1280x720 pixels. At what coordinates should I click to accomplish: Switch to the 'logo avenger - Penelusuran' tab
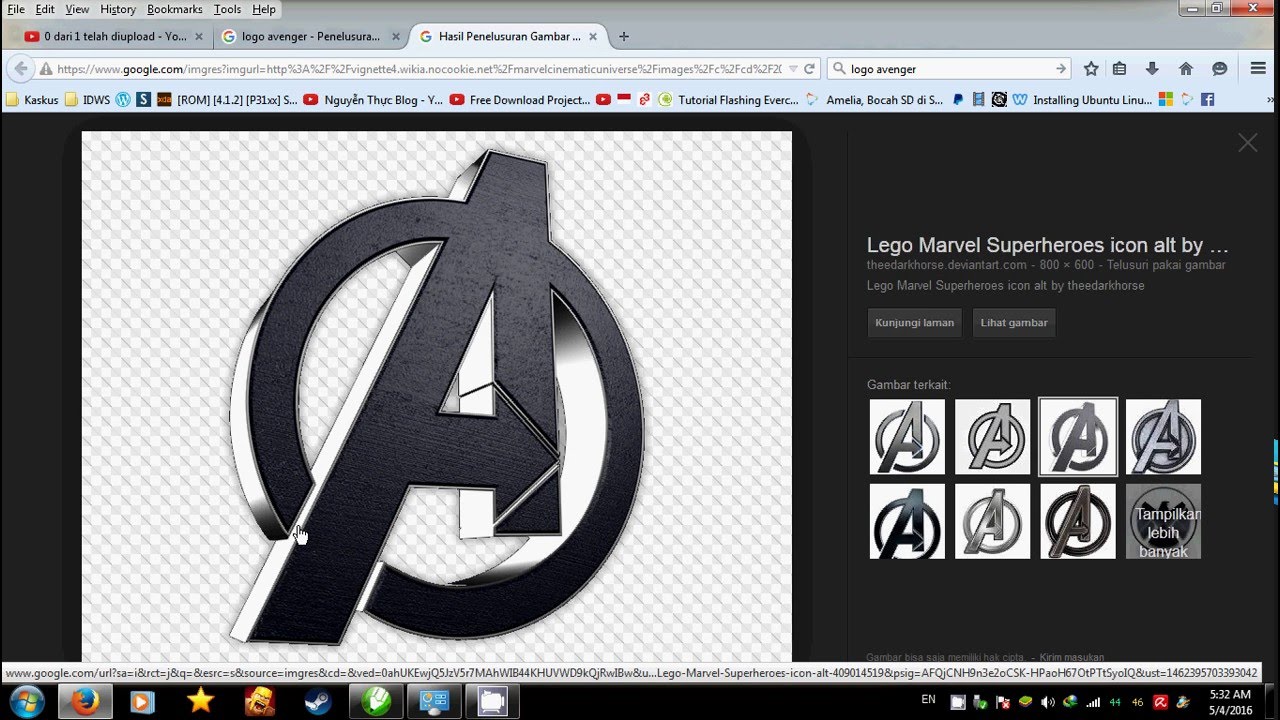[x=310, y=36]
